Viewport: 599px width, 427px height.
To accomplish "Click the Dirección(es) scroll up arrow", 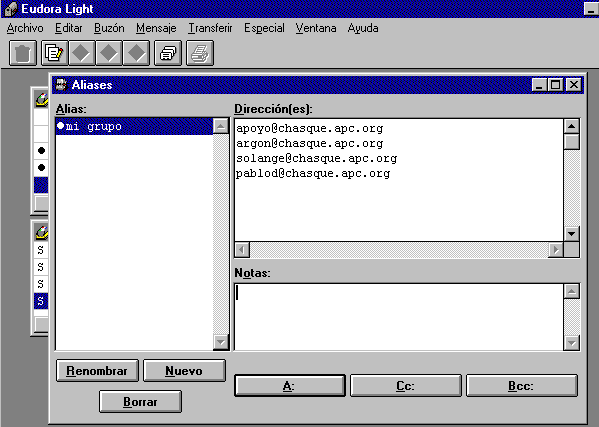I will [571, 126].
